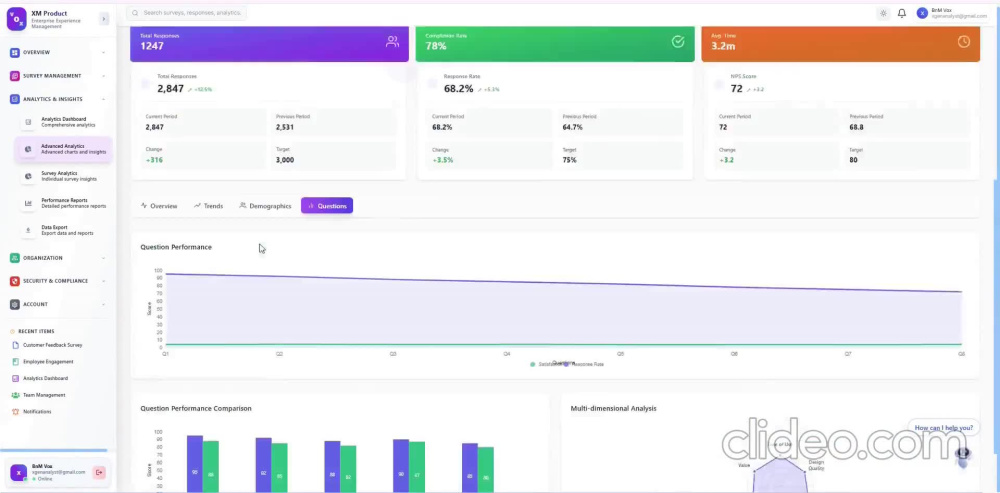Log out using the red sign-out icon
This screenshot has height=493, width=1000.
(x=99, y=472)
